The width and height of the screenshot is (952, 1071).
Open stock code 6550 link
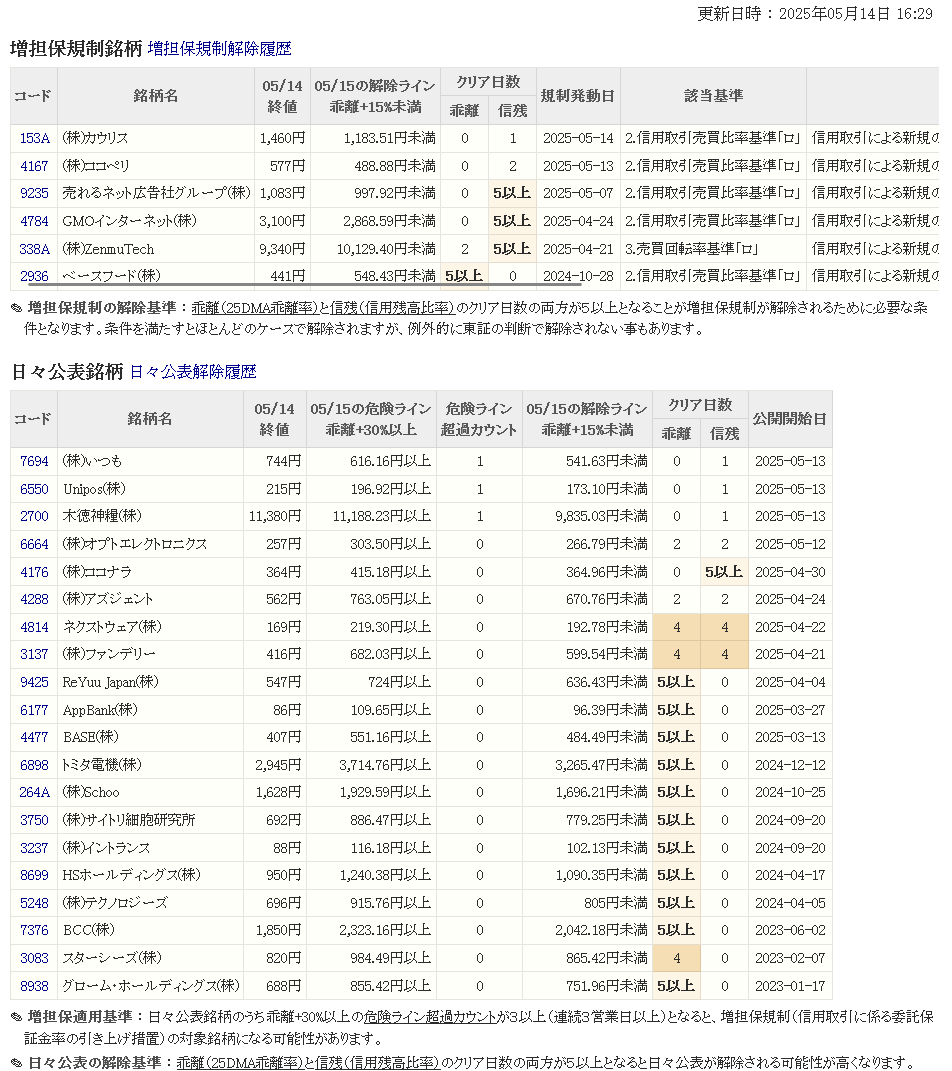tap(34, 489)
